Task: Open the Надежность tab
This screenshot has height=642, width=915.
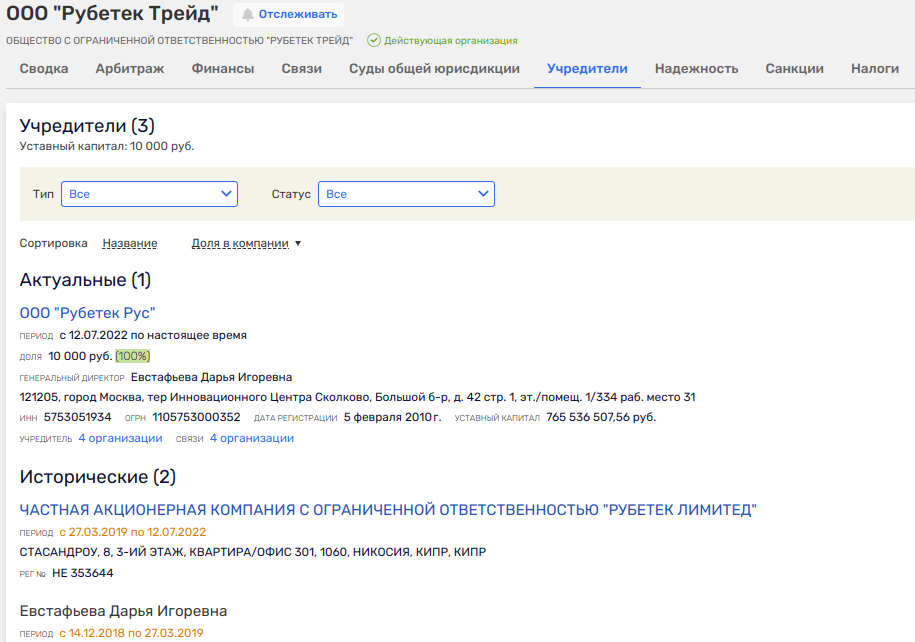Action: click(696, 68)
